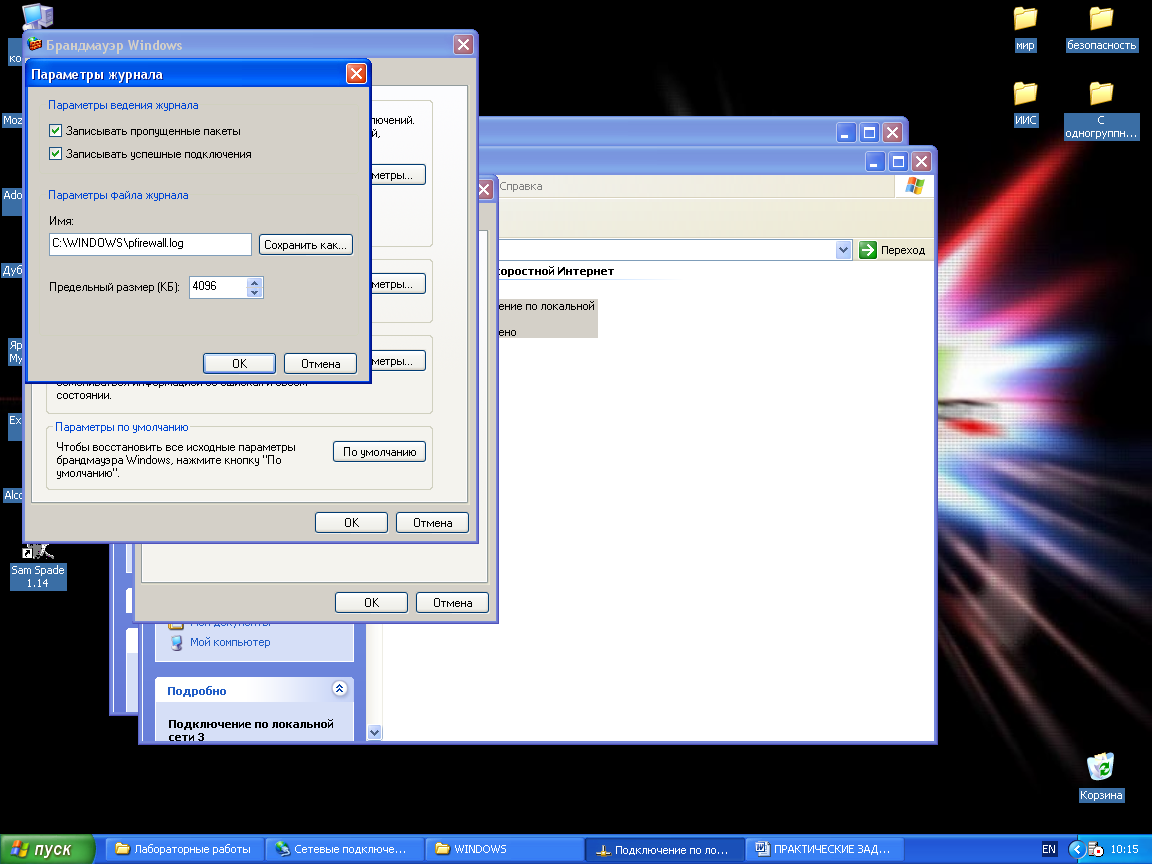
Task: Click OK in connection properties dialog
Action: coord(371,602)
